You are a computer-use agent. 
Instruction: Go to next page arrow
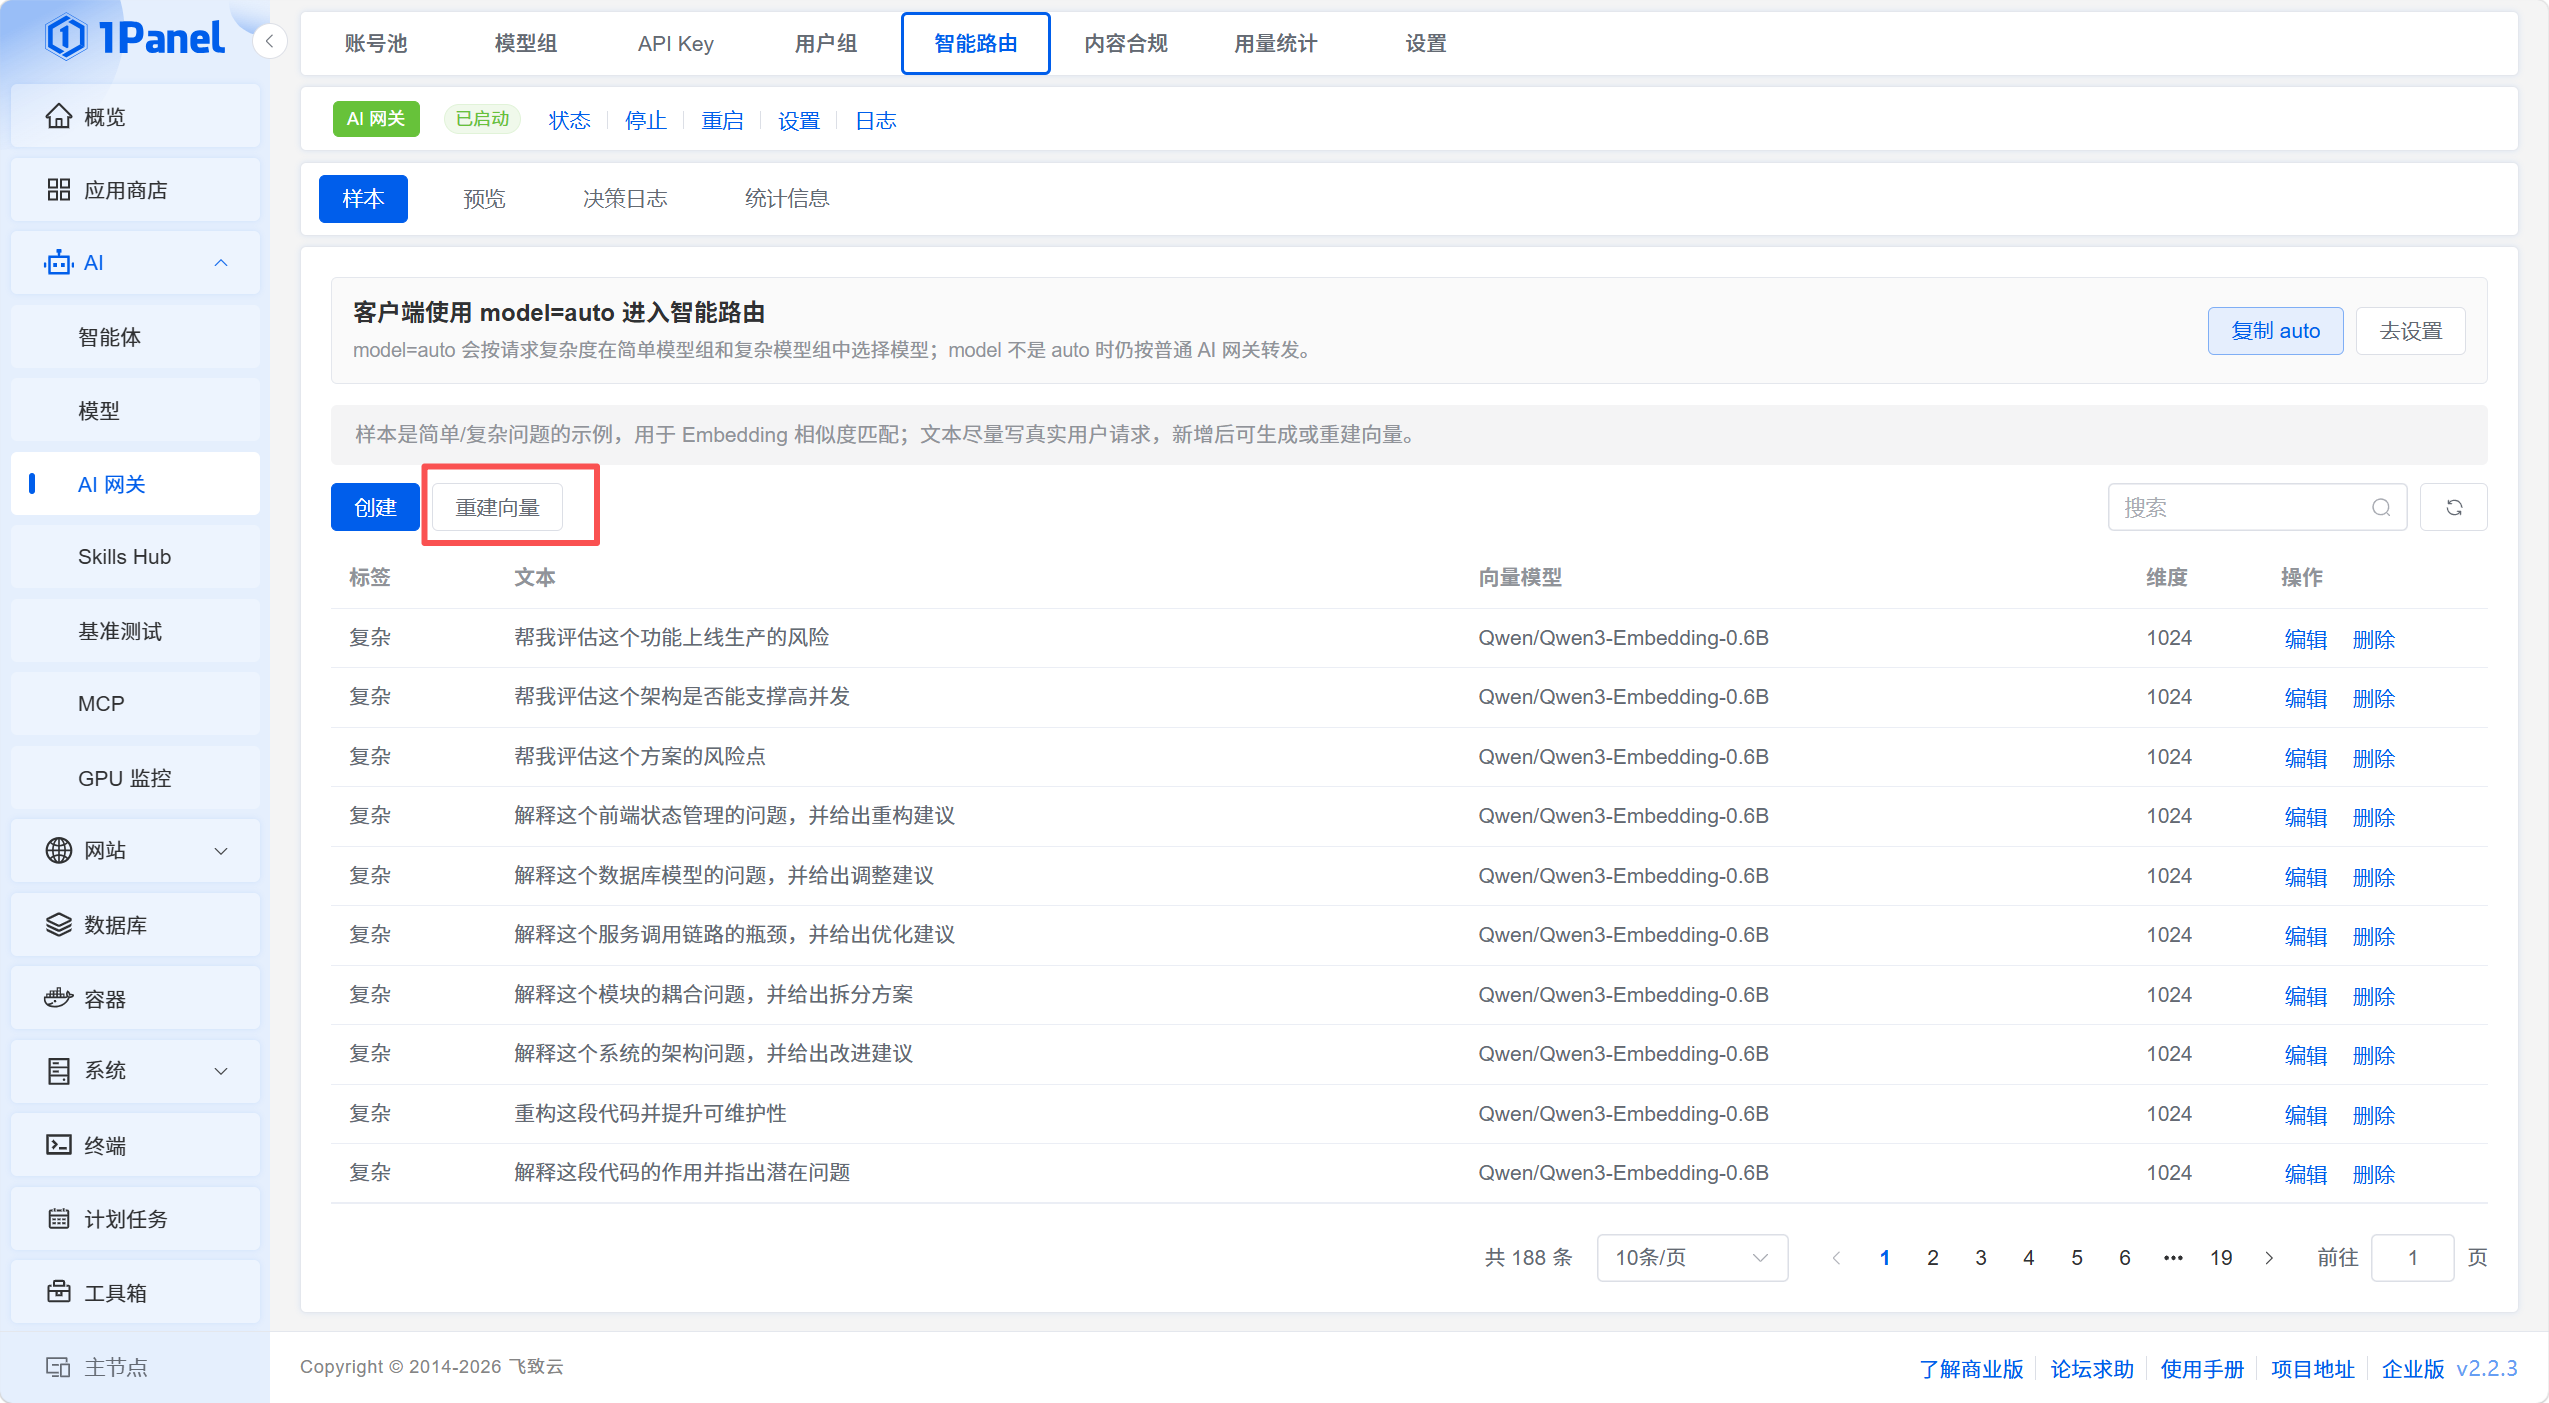2269,1258
